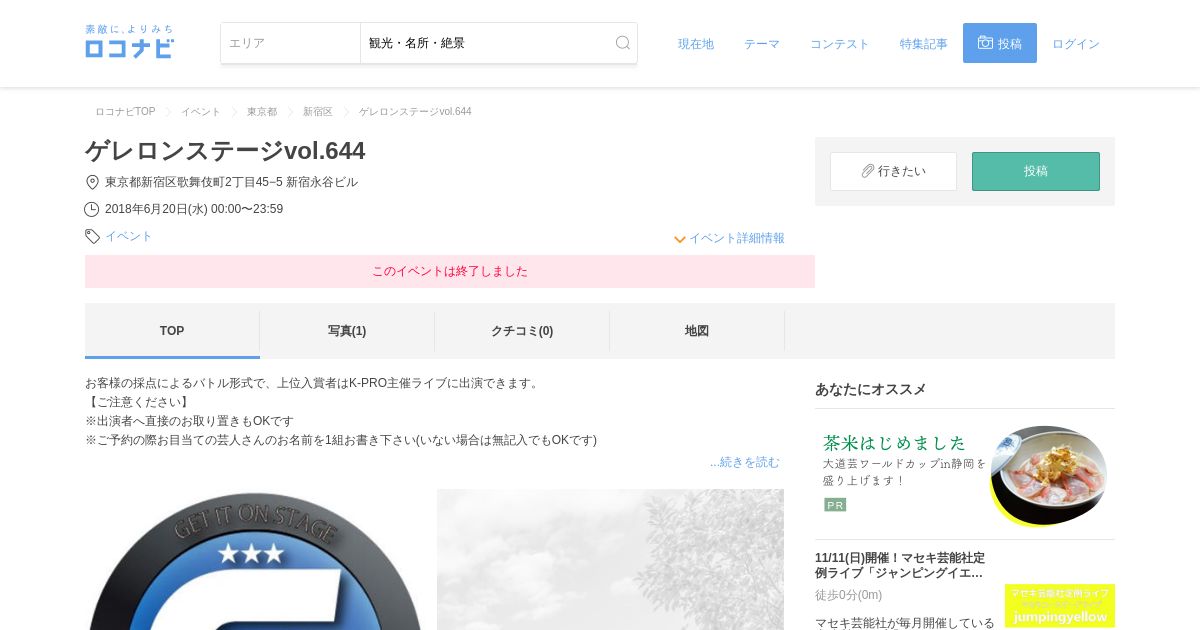Go to 東京都 breadcrumb link

pos(262,112)
